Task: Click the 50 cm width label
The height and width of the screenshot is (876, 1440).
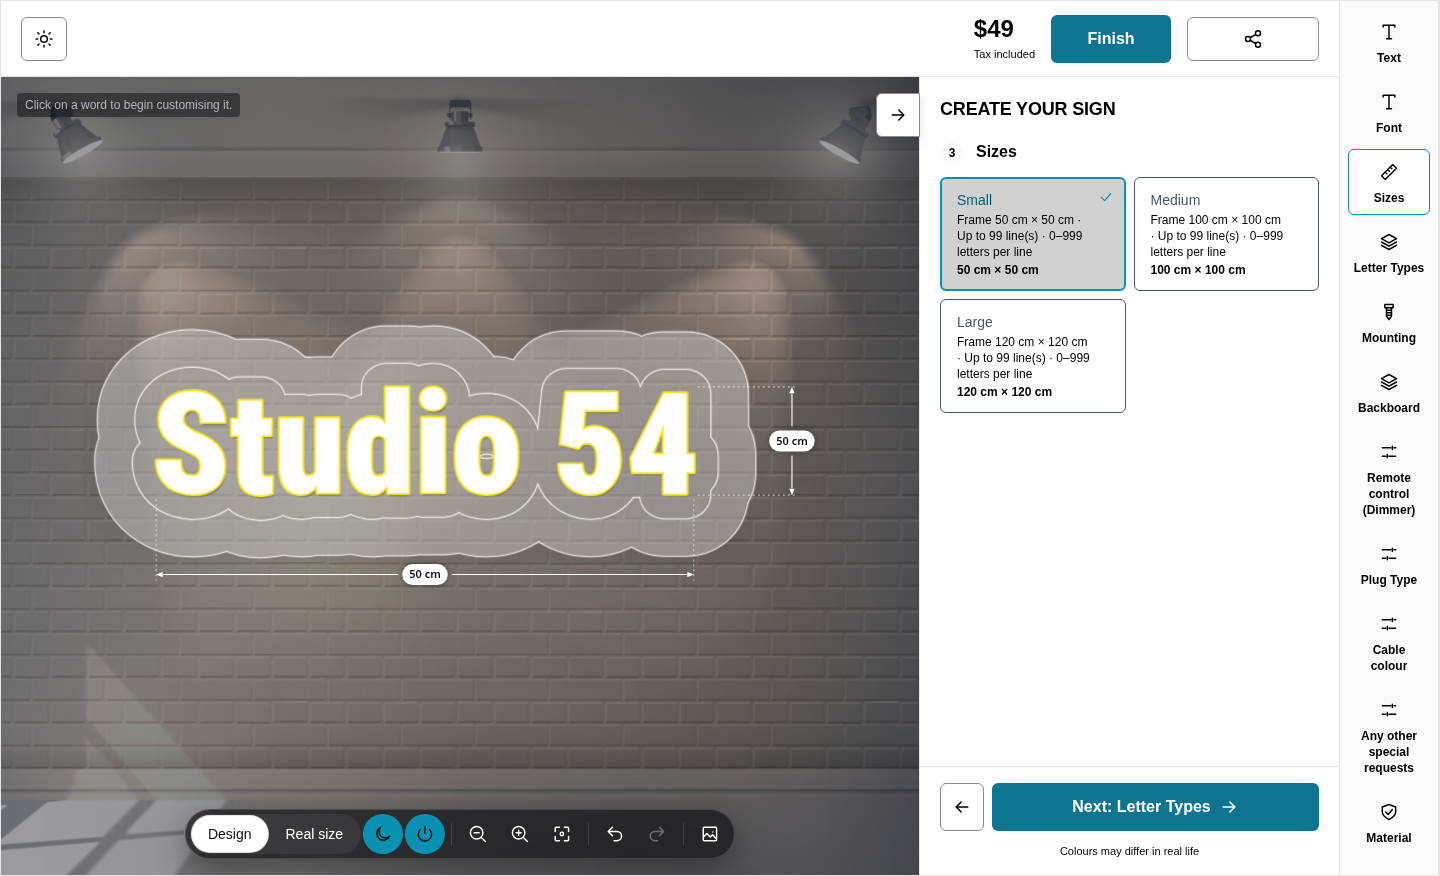Action: coord(425,574)
